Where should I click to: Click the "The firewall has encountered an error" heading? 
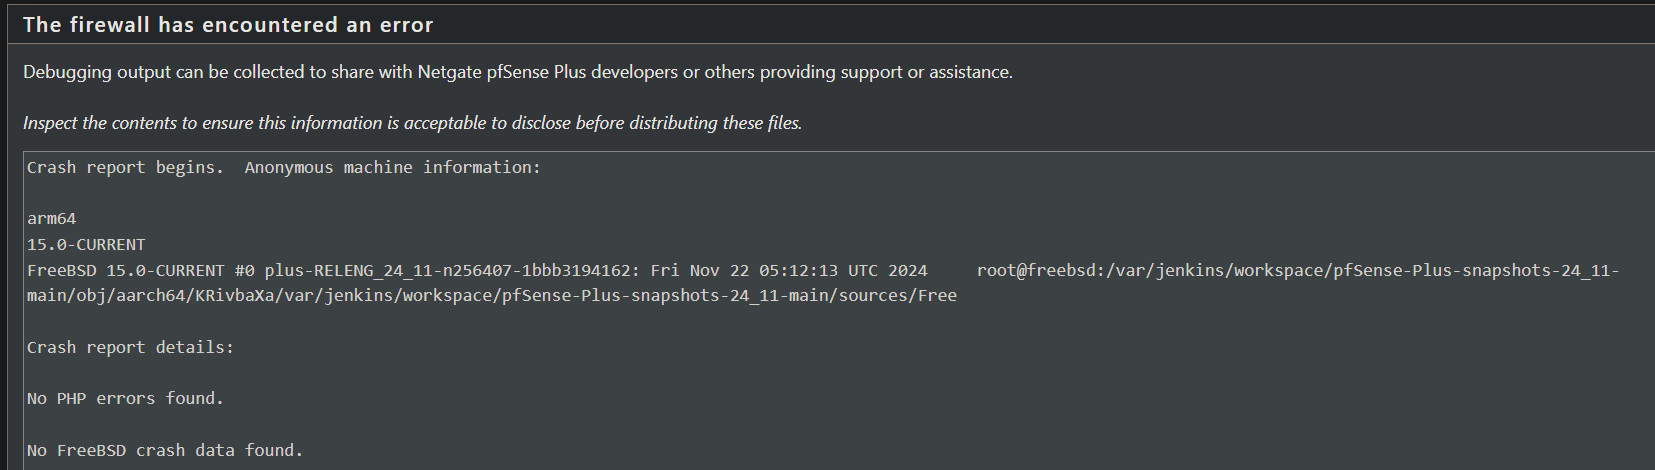228,25
